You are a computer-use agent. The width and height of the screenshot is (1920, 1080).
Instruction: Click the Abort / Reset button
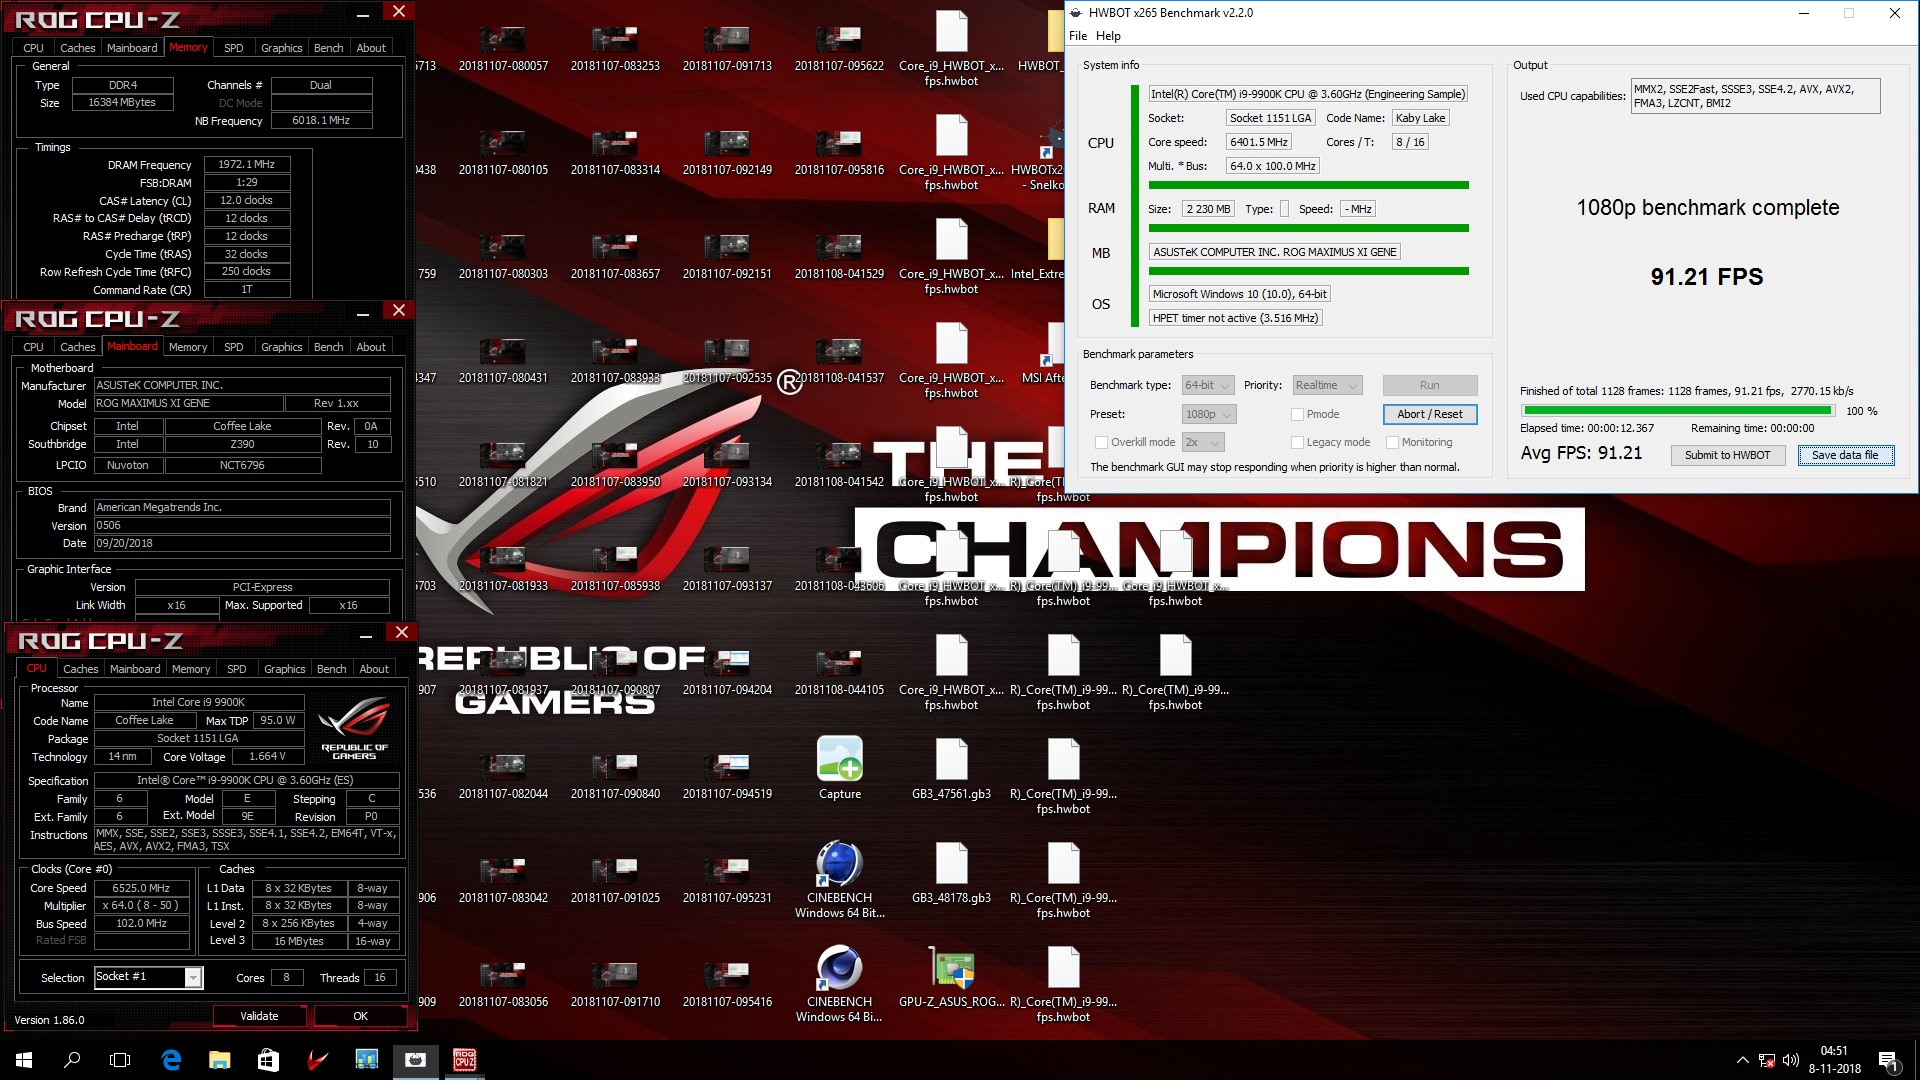(x=1430, y=414)
